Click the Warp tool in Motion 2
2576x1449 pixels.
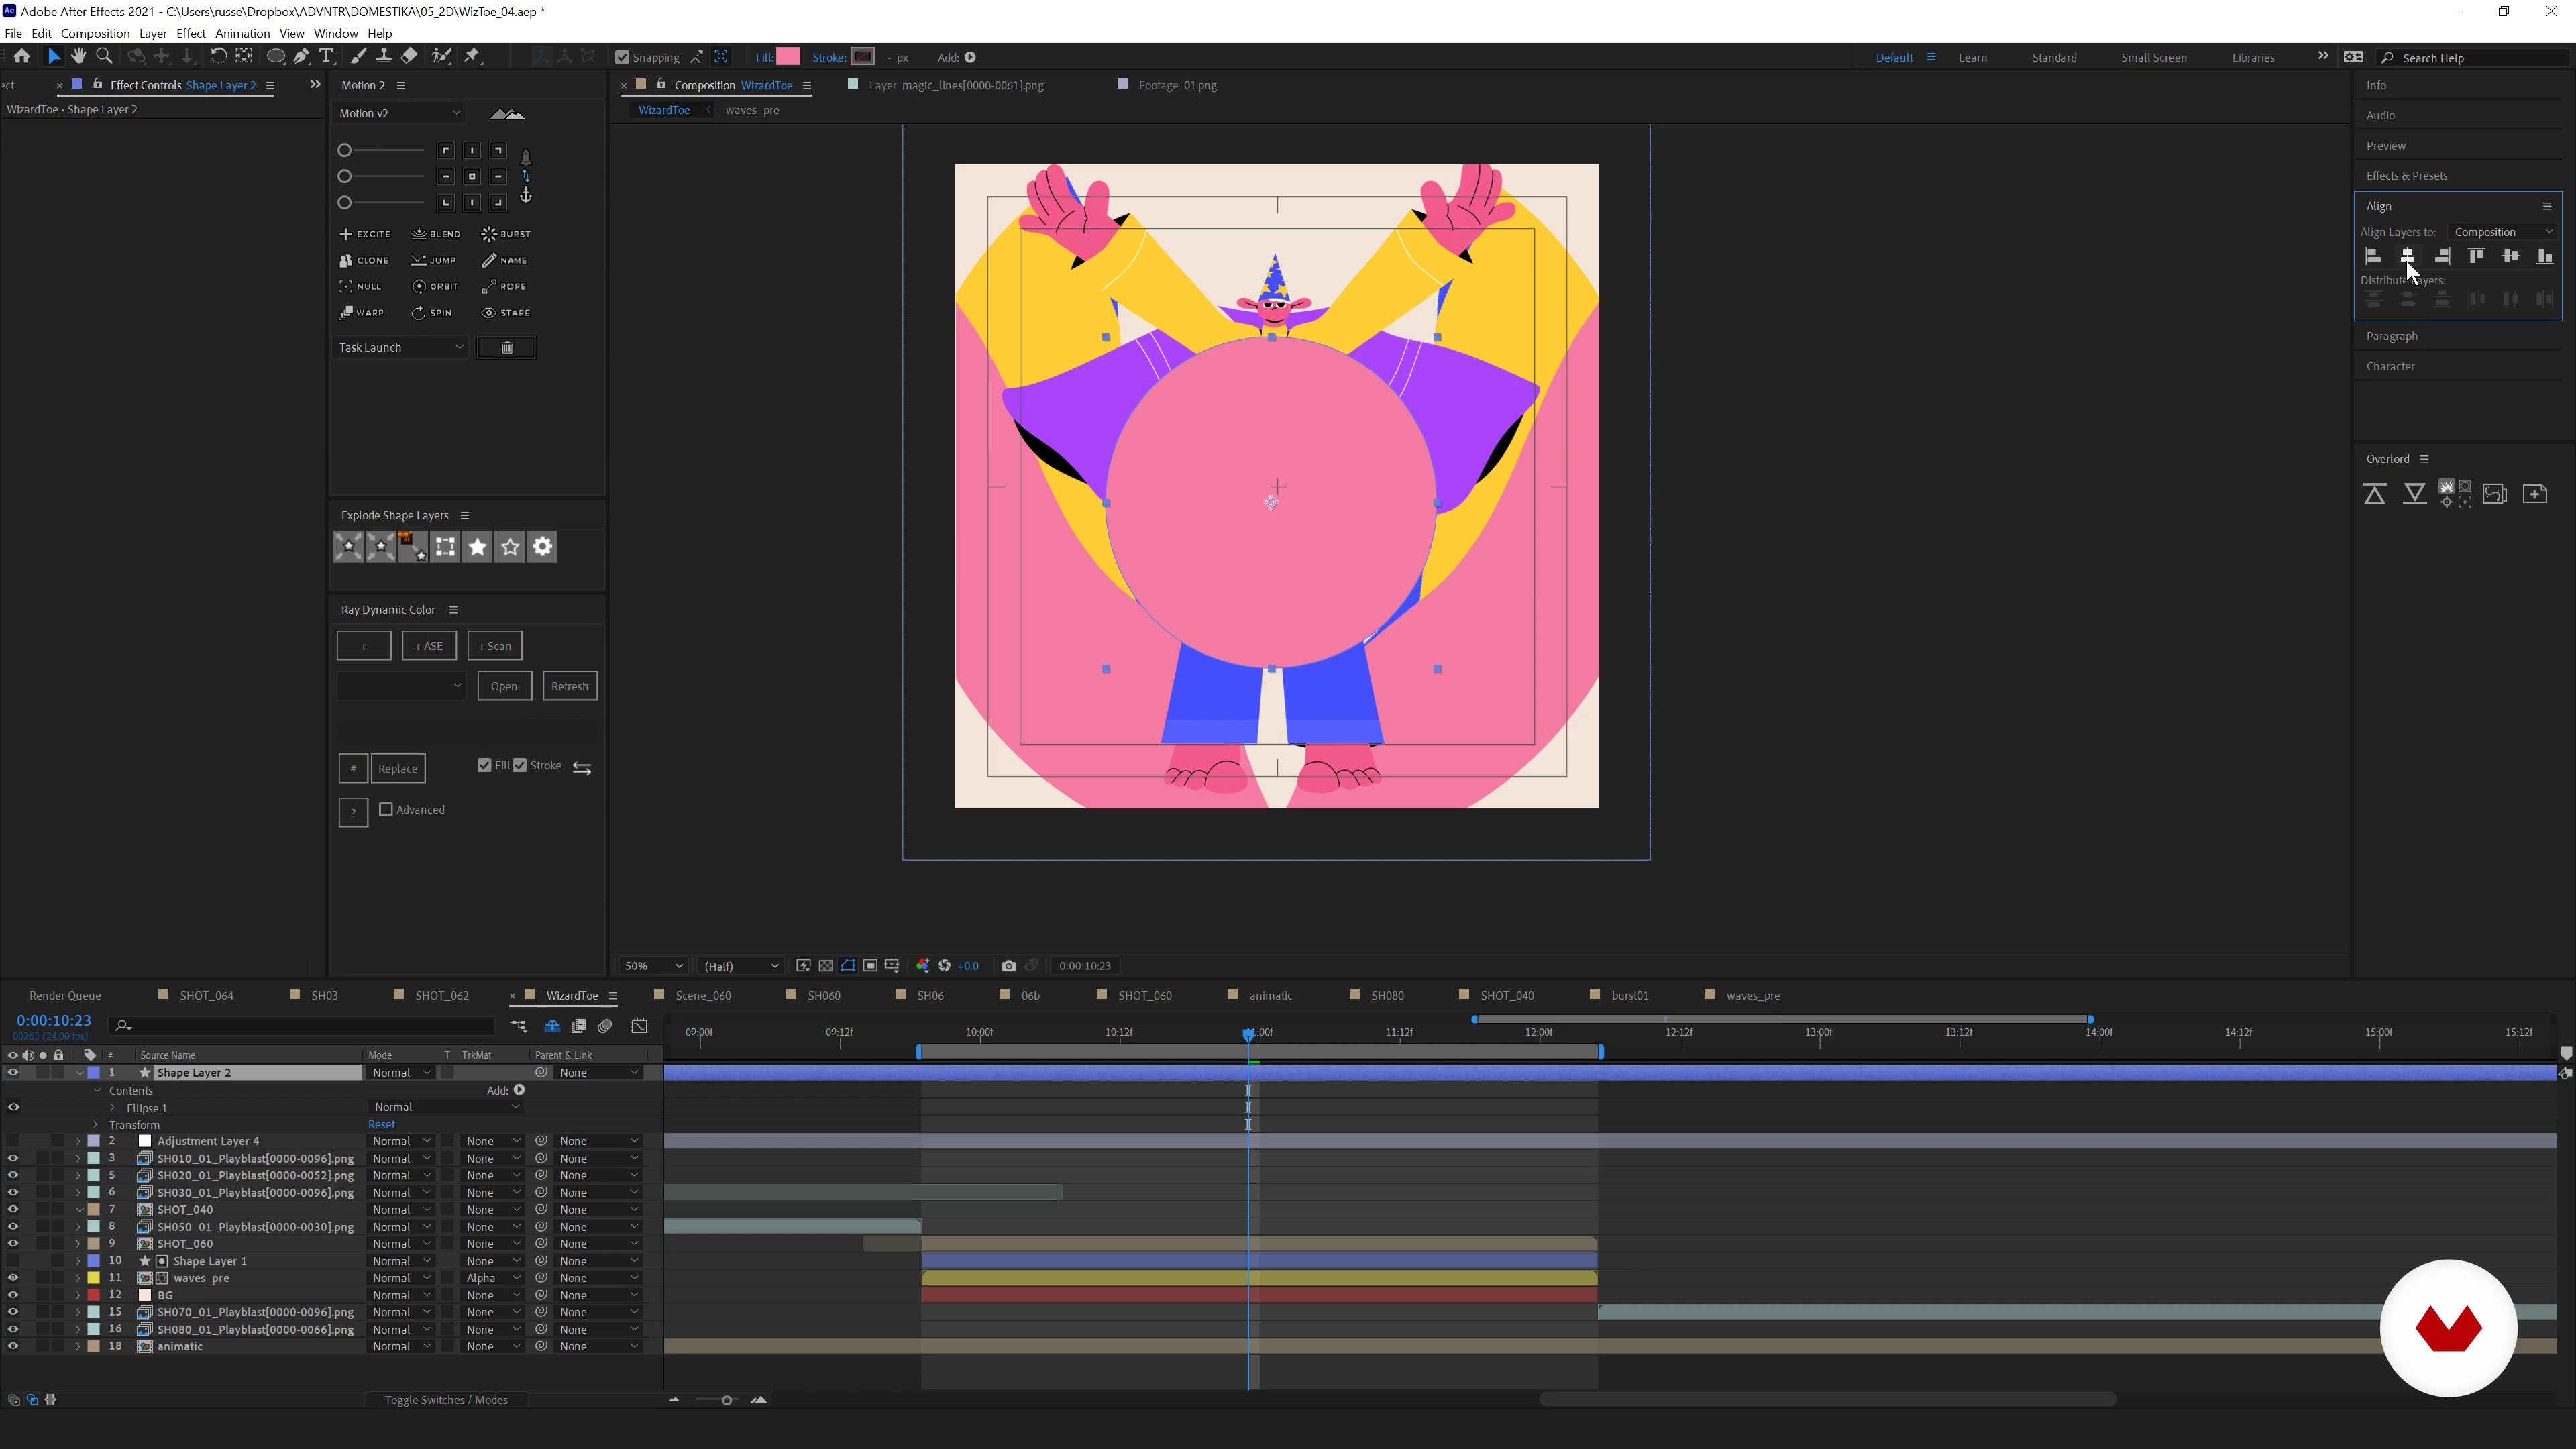pyautogui.click(x=362, y=312)
